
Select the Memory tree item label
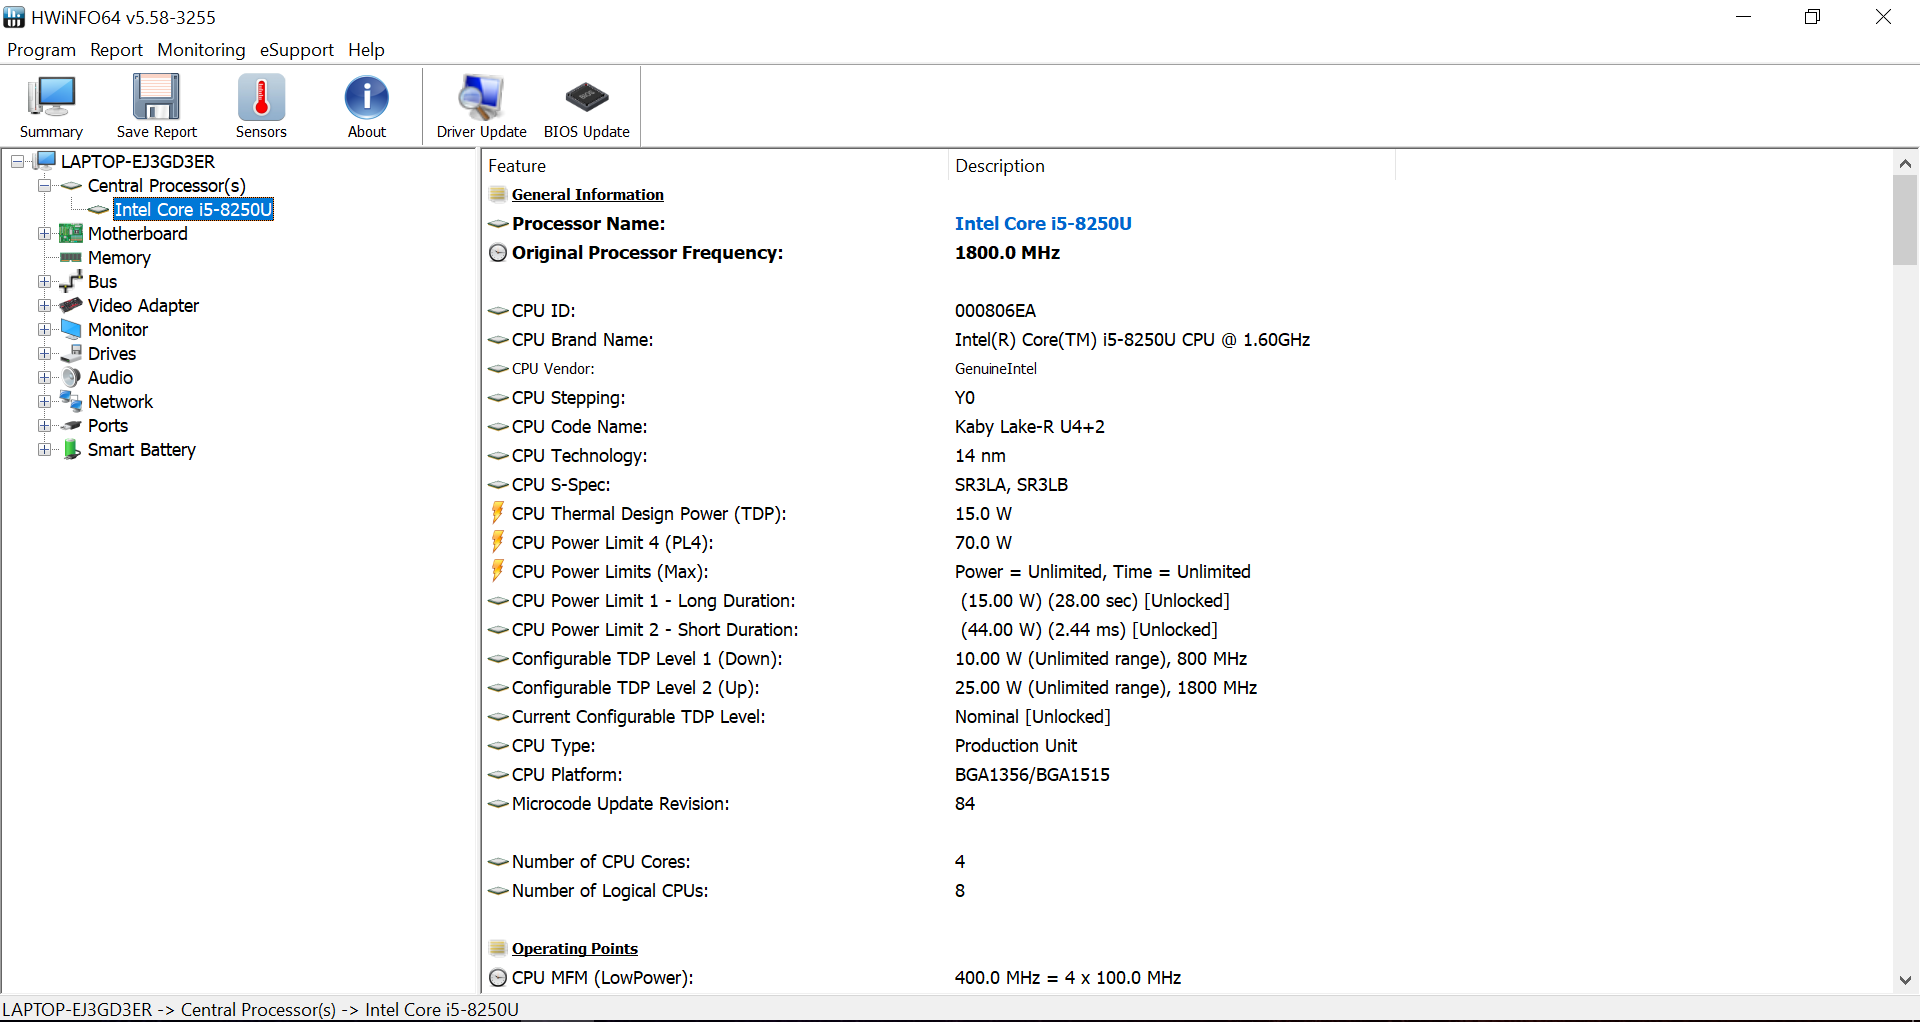[x=119, y=257]
